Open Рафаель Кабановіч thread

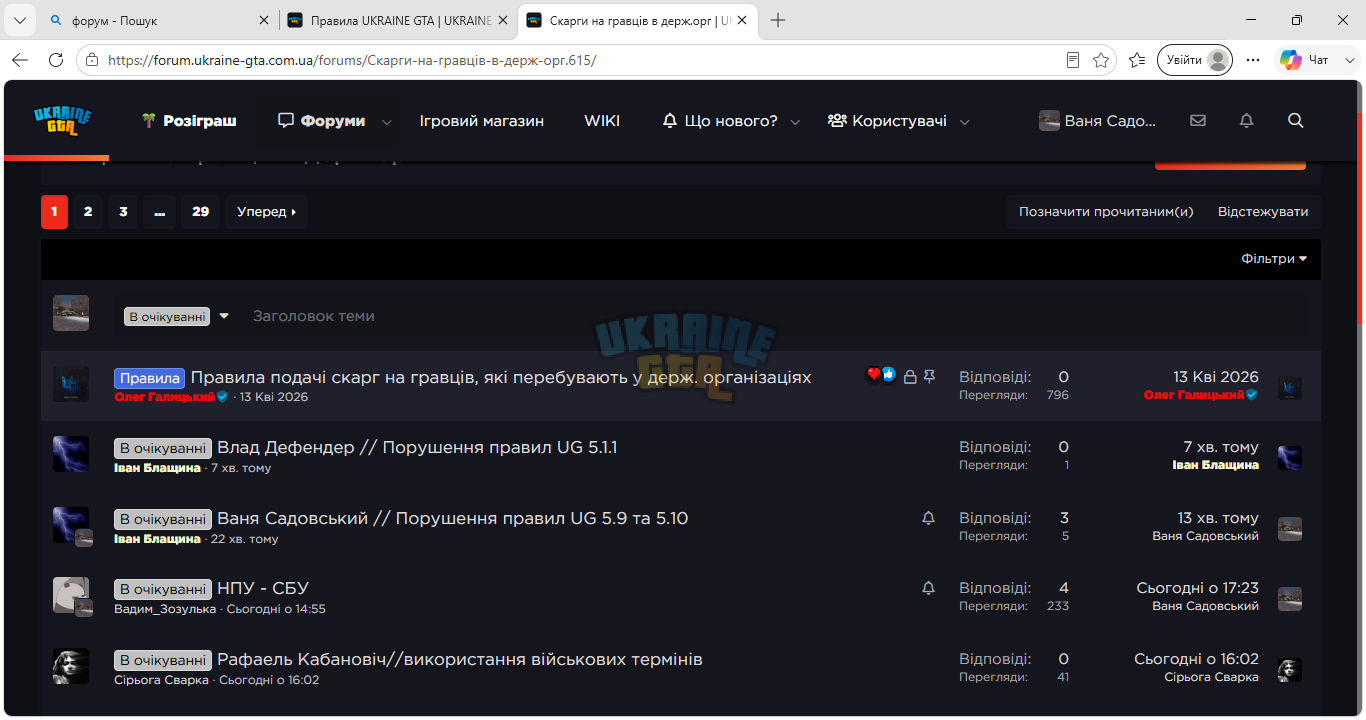click(x=460, y=659)
